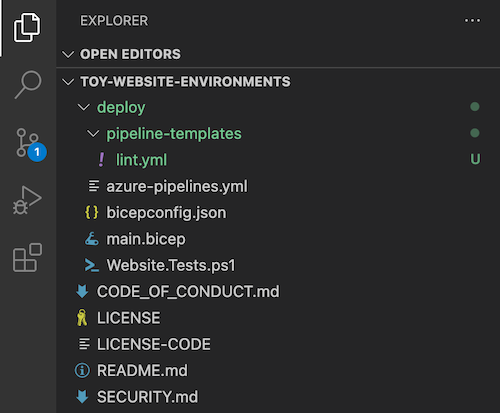Open the Extensions view
Image resolution: width=500 pixels, height=413 pixels.
point(27,257)
